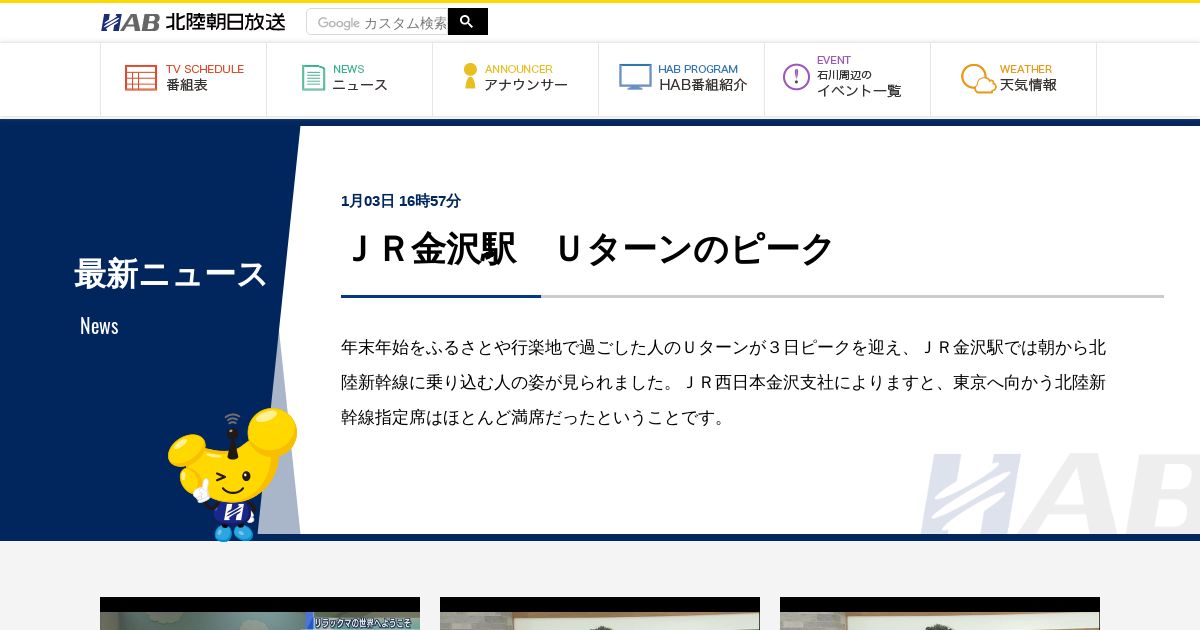
Task: Open the right news video thumbnail
Action: click(x=940, y=614)
